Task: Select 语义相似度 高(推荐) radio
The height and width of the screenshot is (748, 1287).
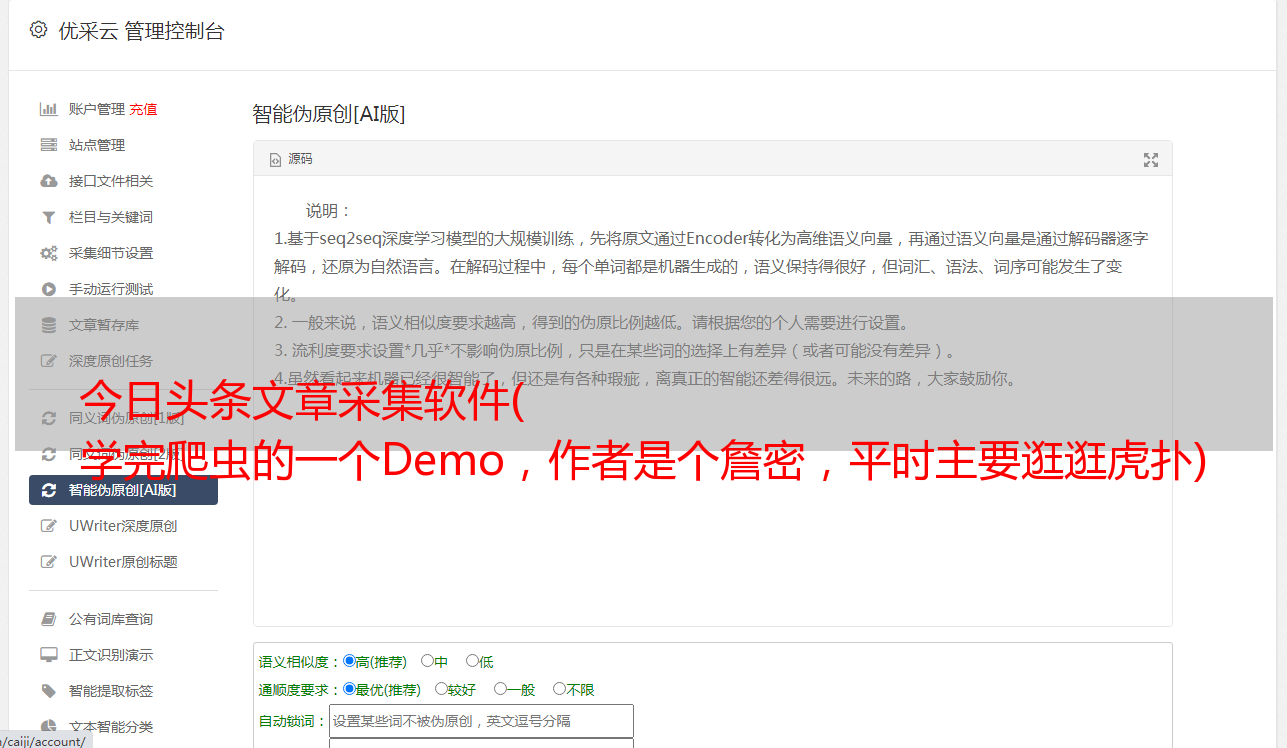Action: (x=349, y=661)
